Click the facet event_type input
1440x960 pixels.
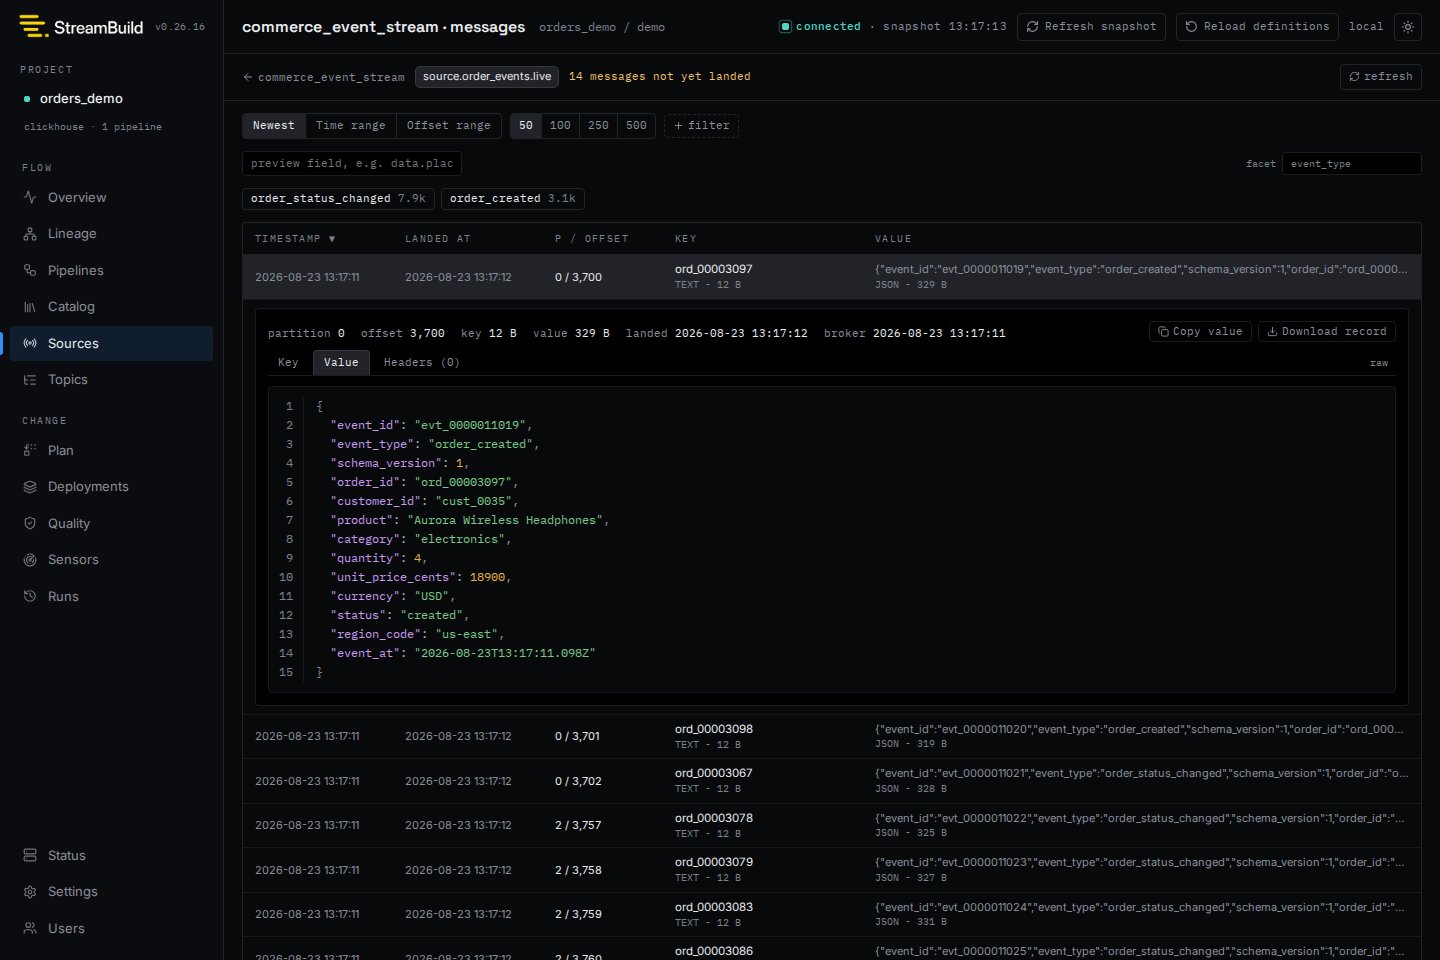coord(1351,163)
